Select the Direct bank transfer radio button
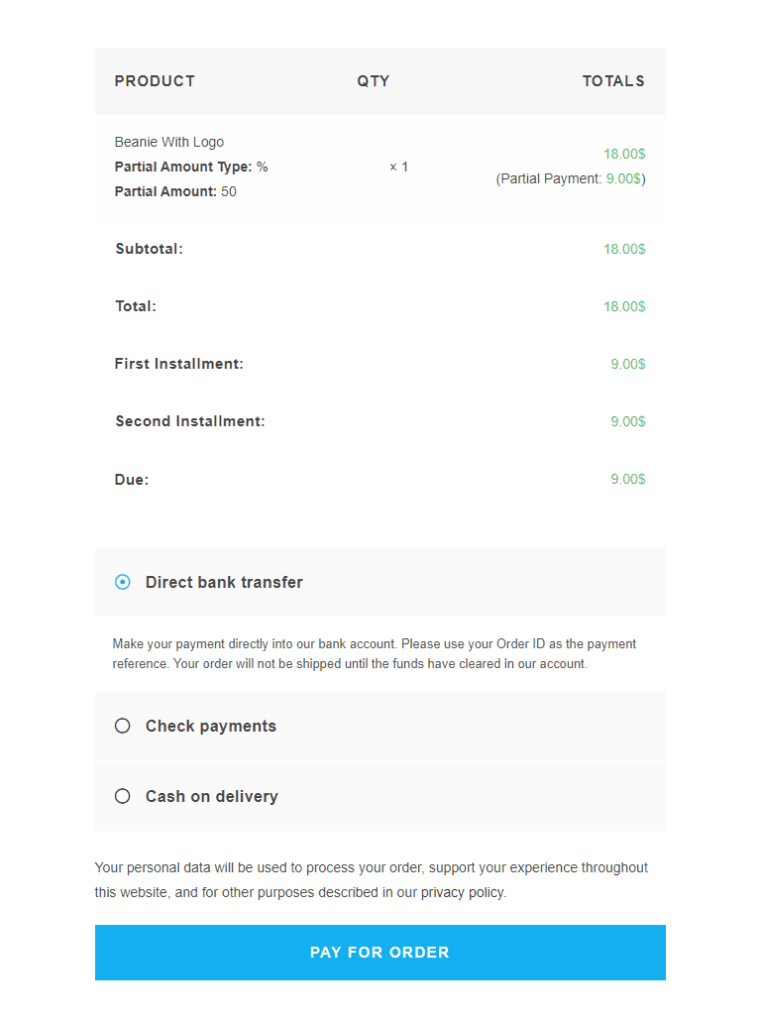 [x=122, y=581]
